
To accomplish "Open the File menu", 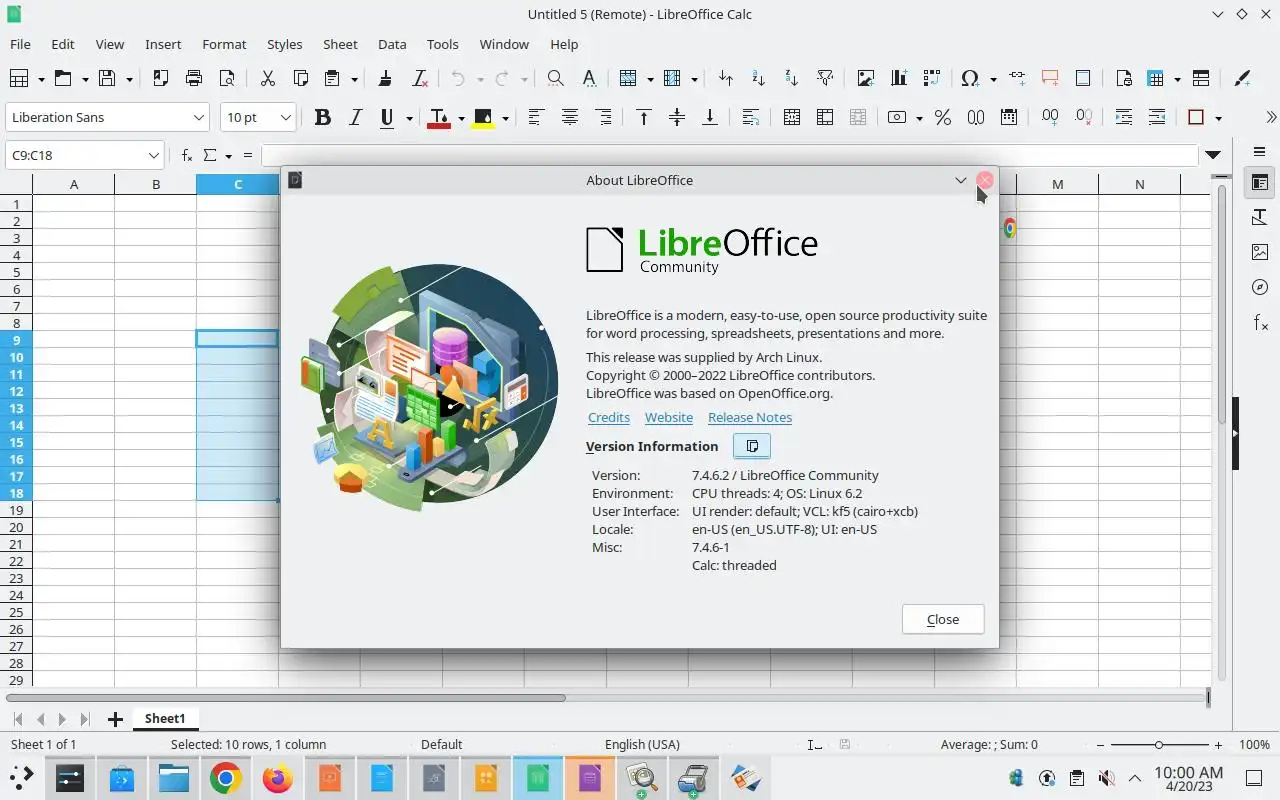I will [x=20, y=44].
